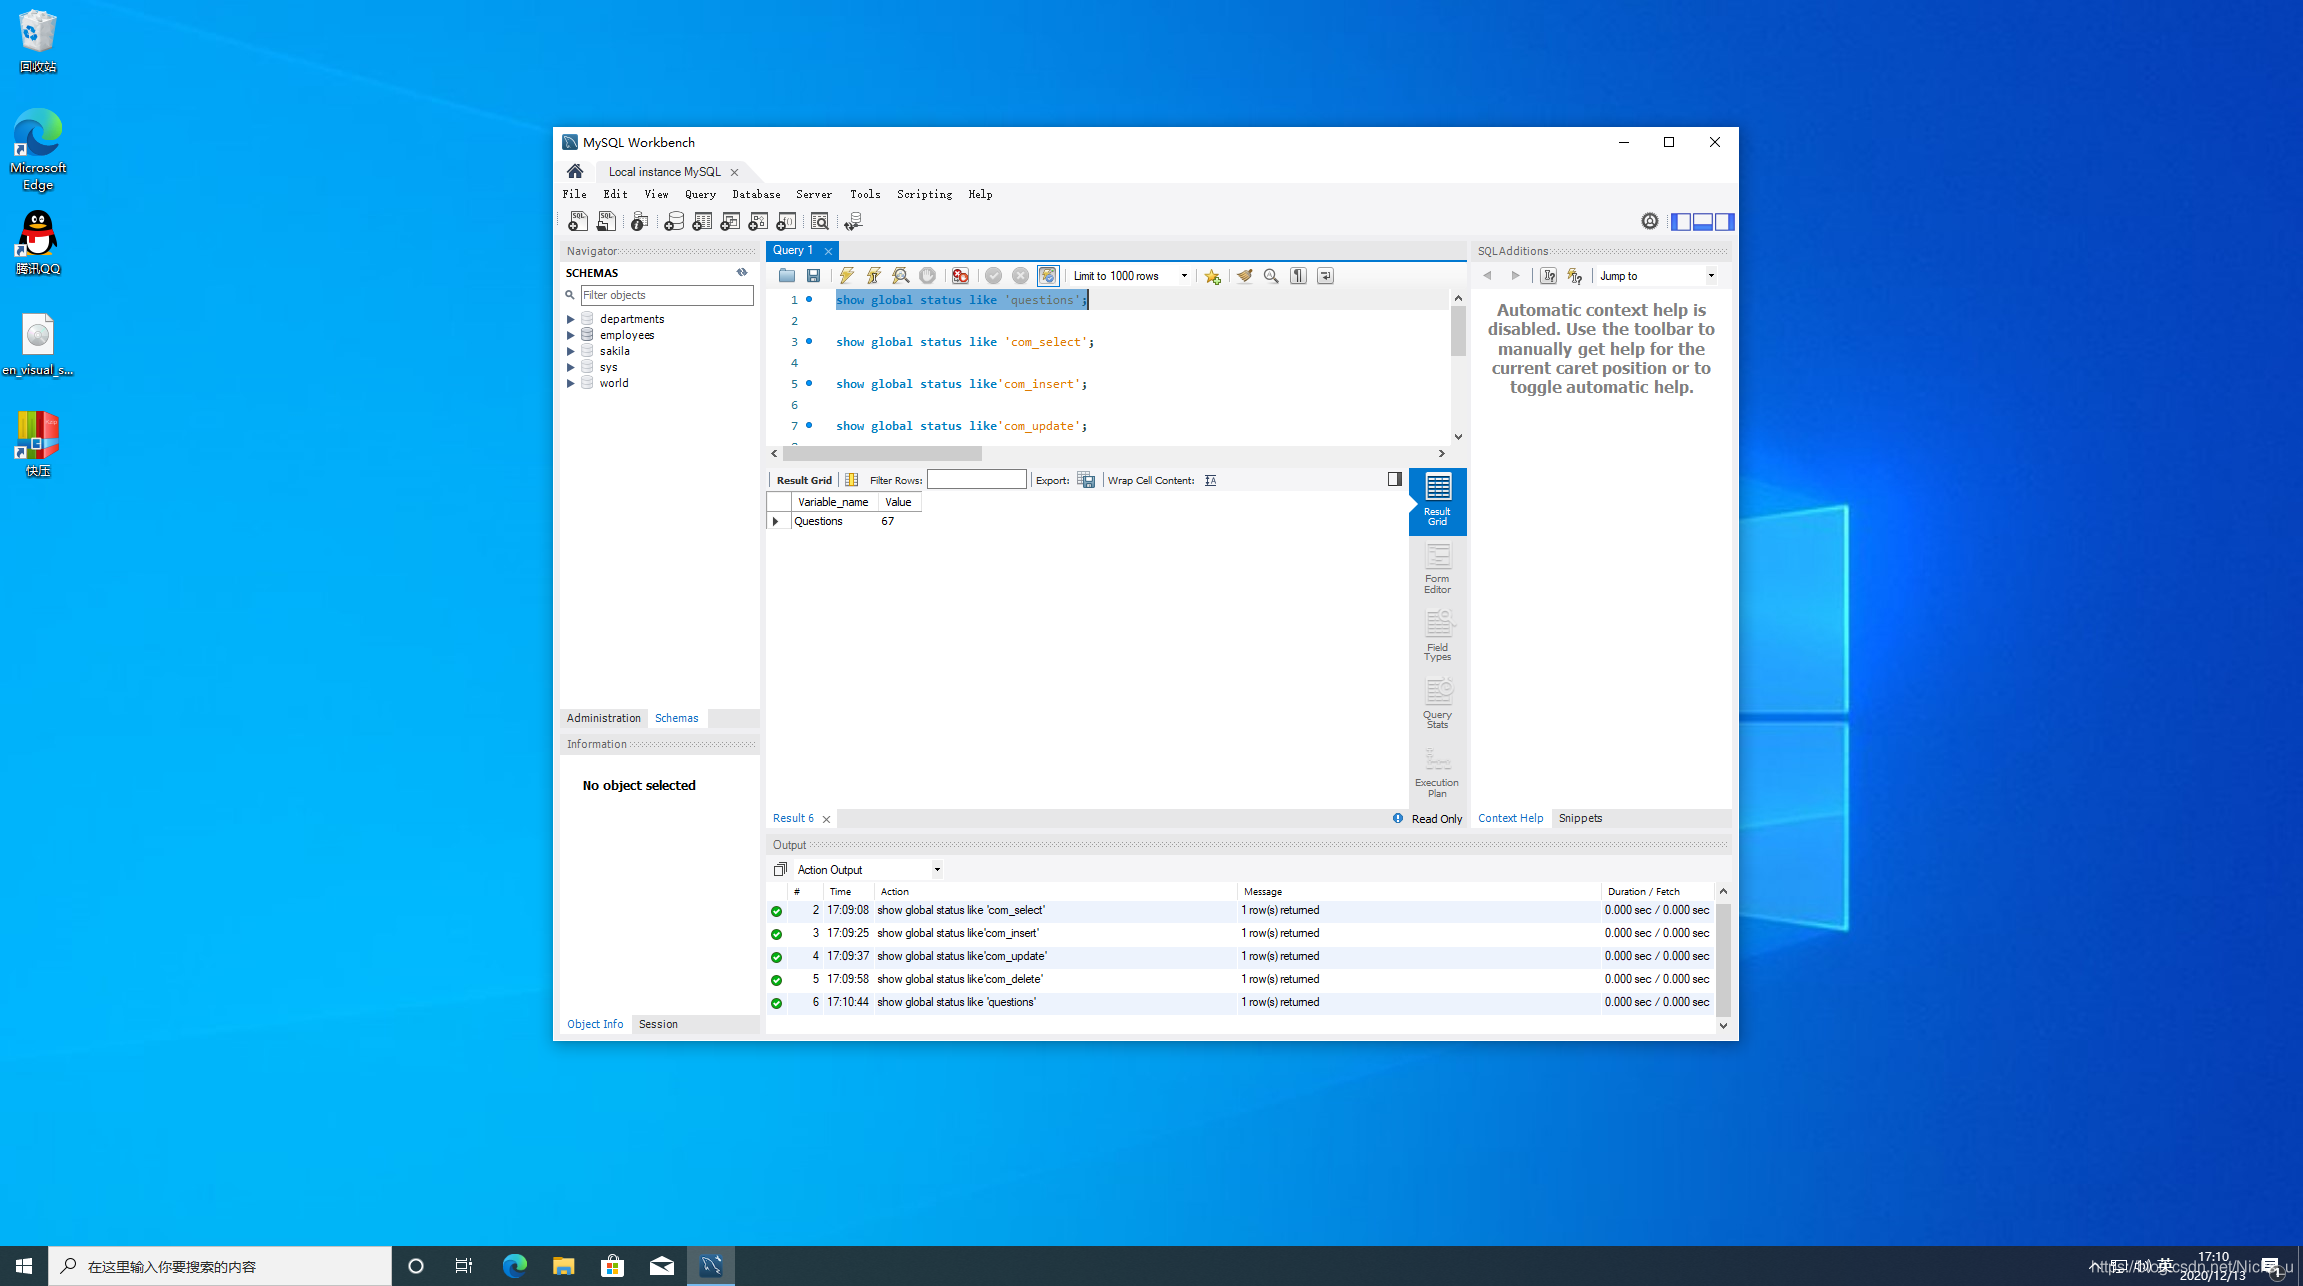Open the Action Output type dropdown
This screenshot has height=1286, width=2303.
[868, 870]
